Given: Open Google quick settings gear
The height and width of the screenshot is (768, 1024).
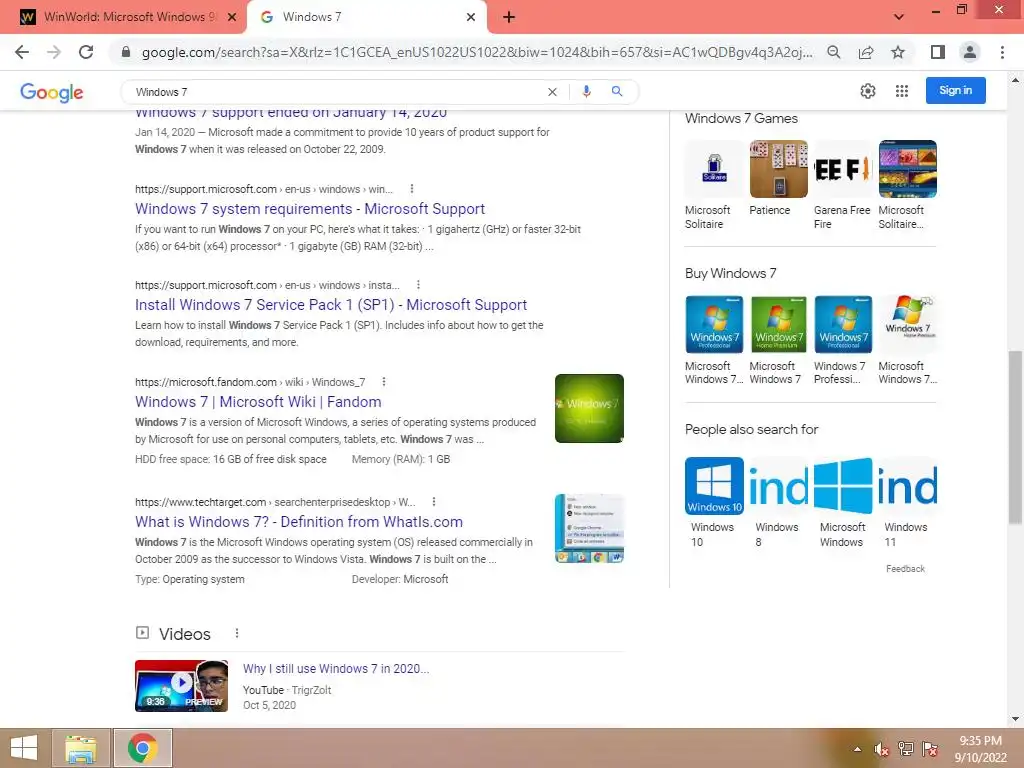Looking at the screenshot, I should pyautogui.click(x=867, y=91).
